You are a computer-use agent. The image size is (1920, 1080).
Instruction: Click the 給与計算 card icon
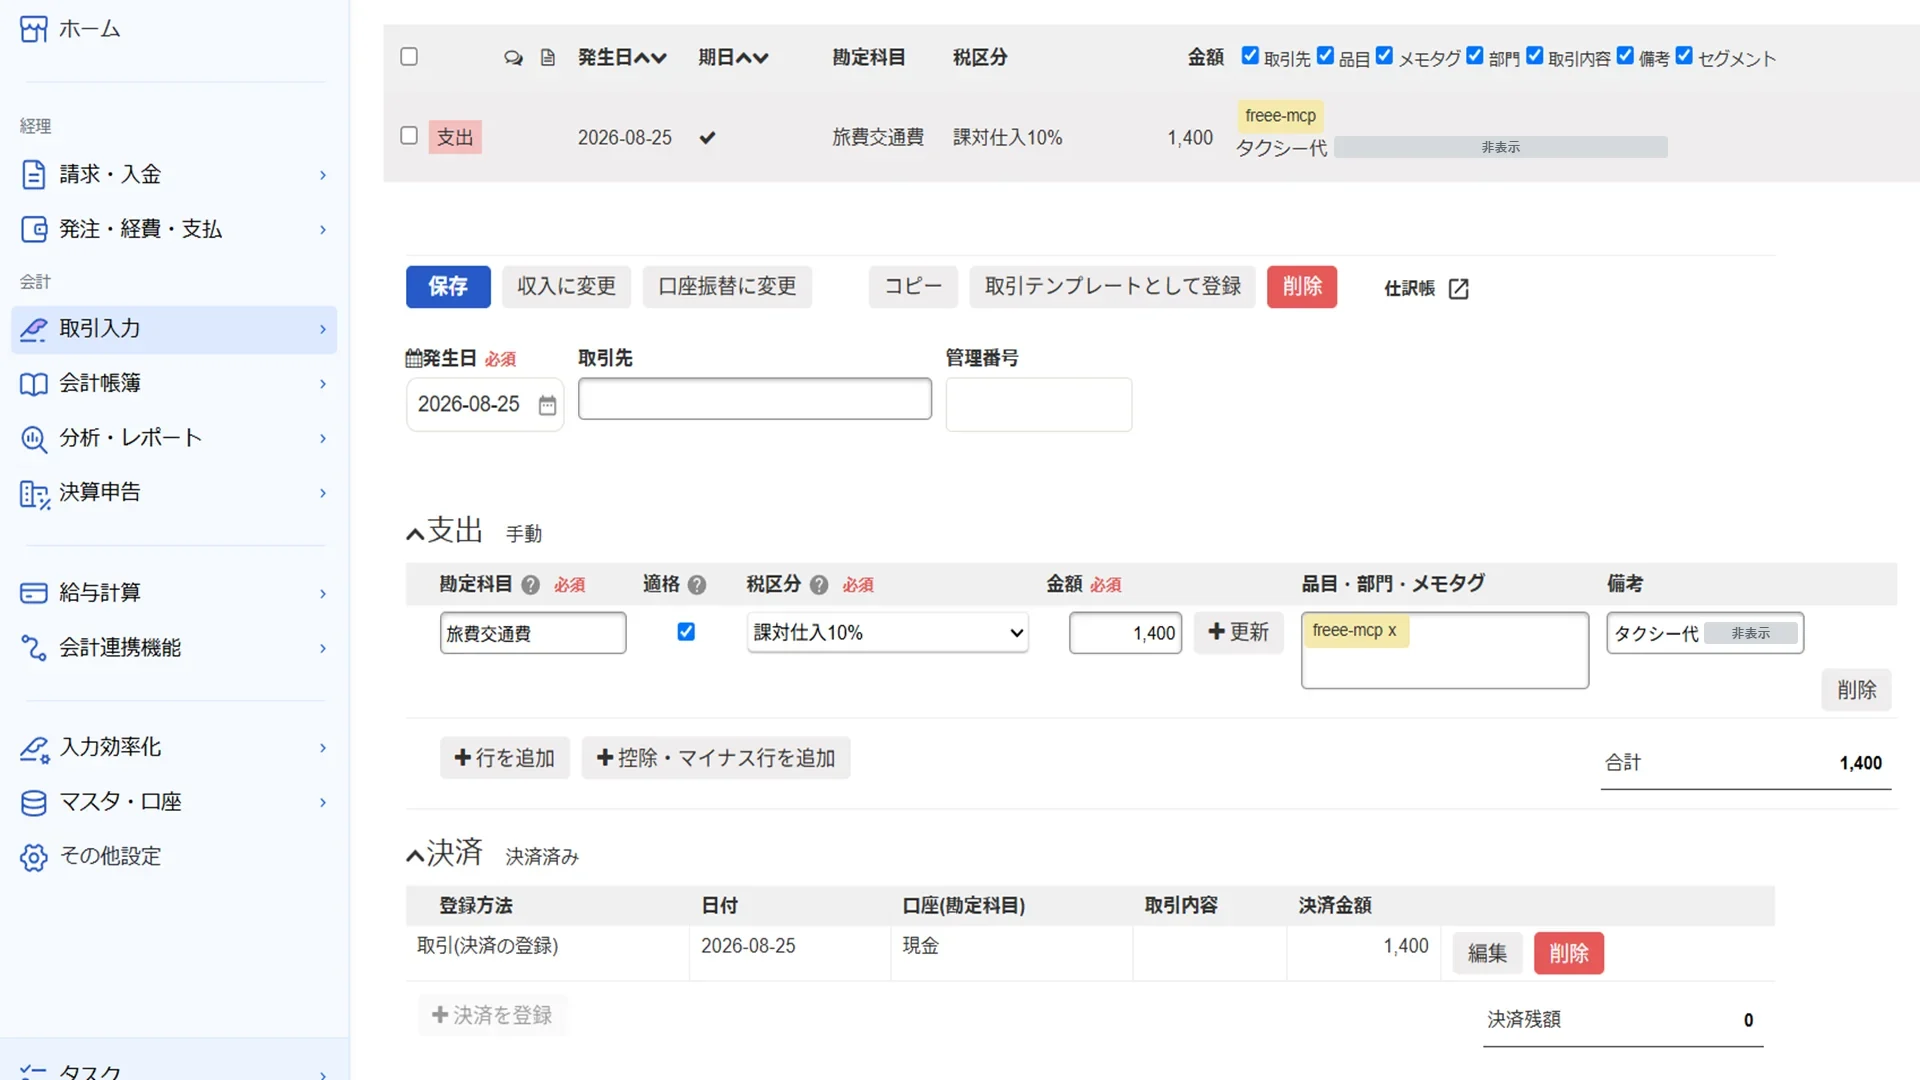pyautogui.click(x=33, y=594)
